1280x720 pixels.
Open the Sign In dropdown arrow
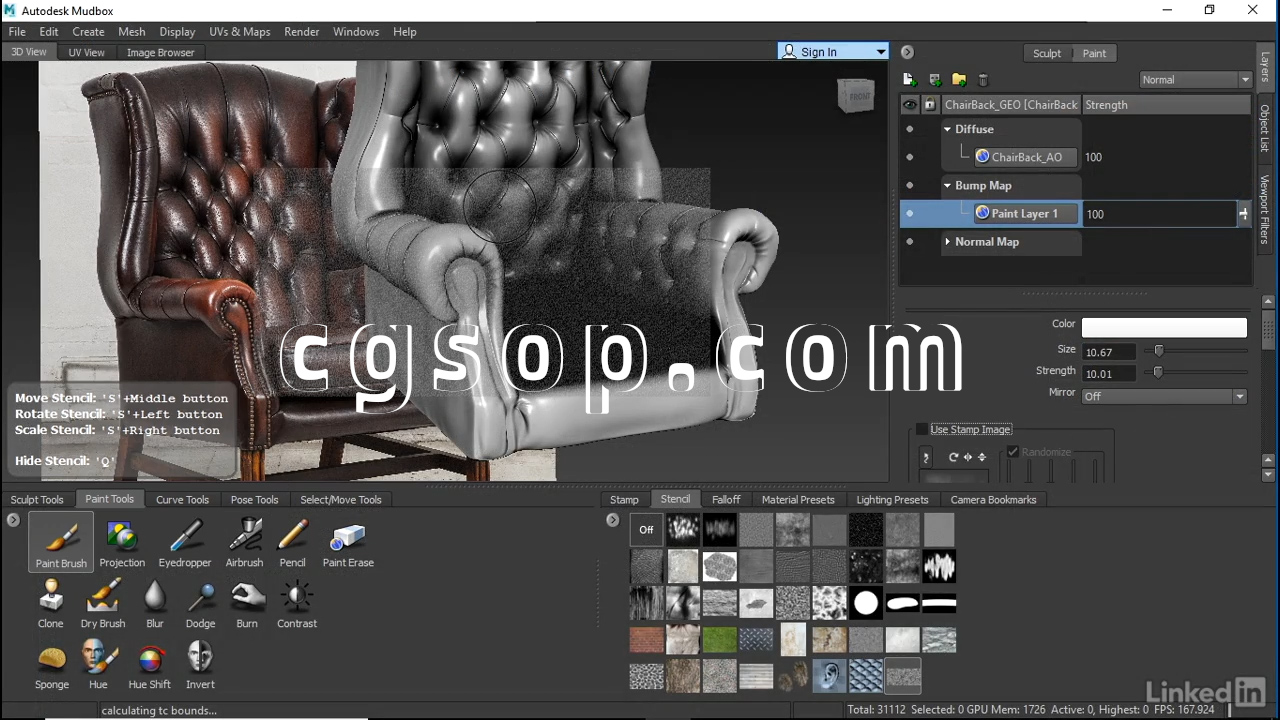point(881,52)
